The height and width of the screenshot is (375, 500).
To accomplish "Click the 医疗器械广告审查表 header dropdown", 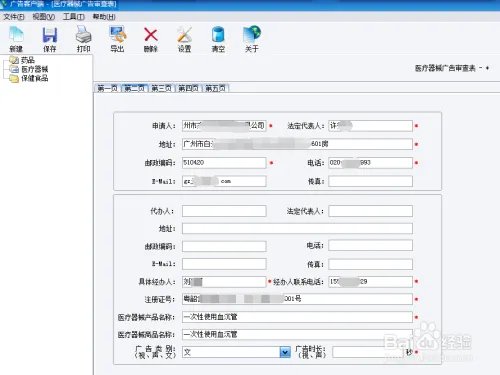I will 452,68.
